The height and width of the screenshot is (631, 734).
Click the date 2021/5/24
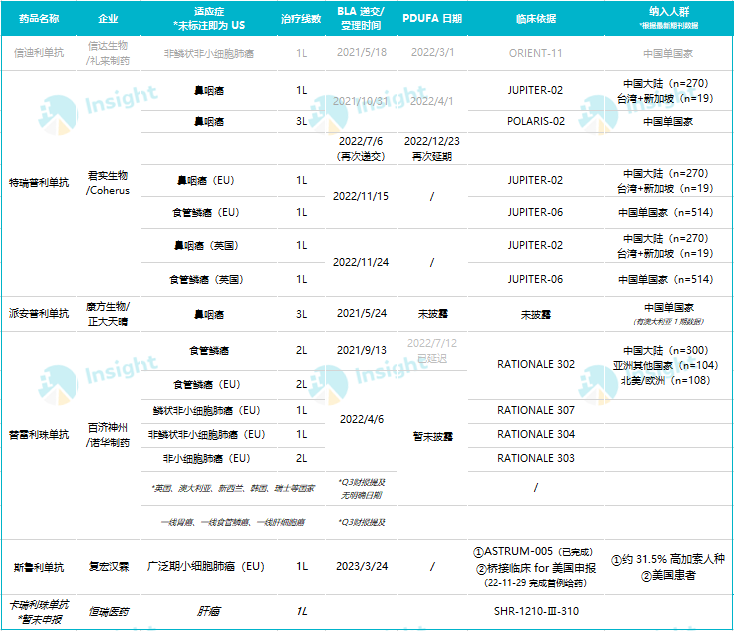pos(362,314)
